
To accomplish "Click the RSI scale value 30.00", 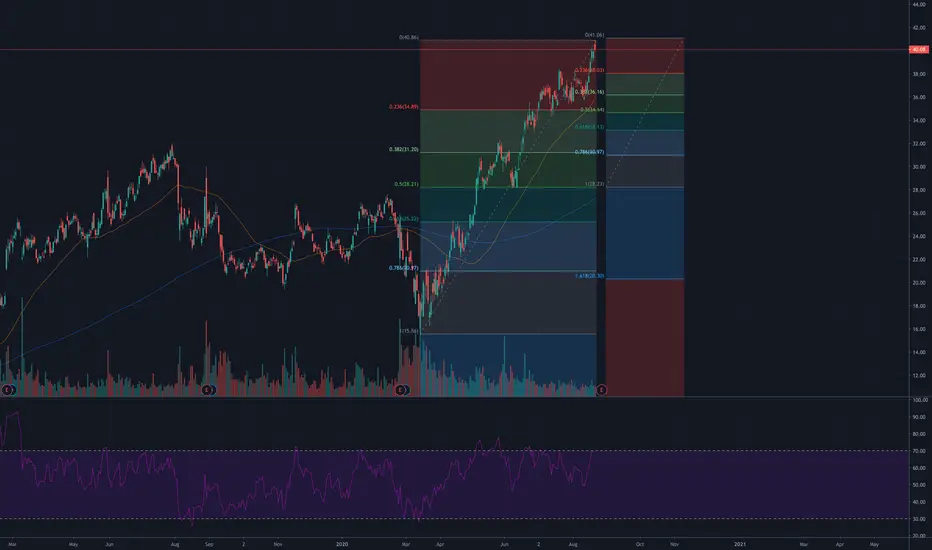I will tap(919, 519).
